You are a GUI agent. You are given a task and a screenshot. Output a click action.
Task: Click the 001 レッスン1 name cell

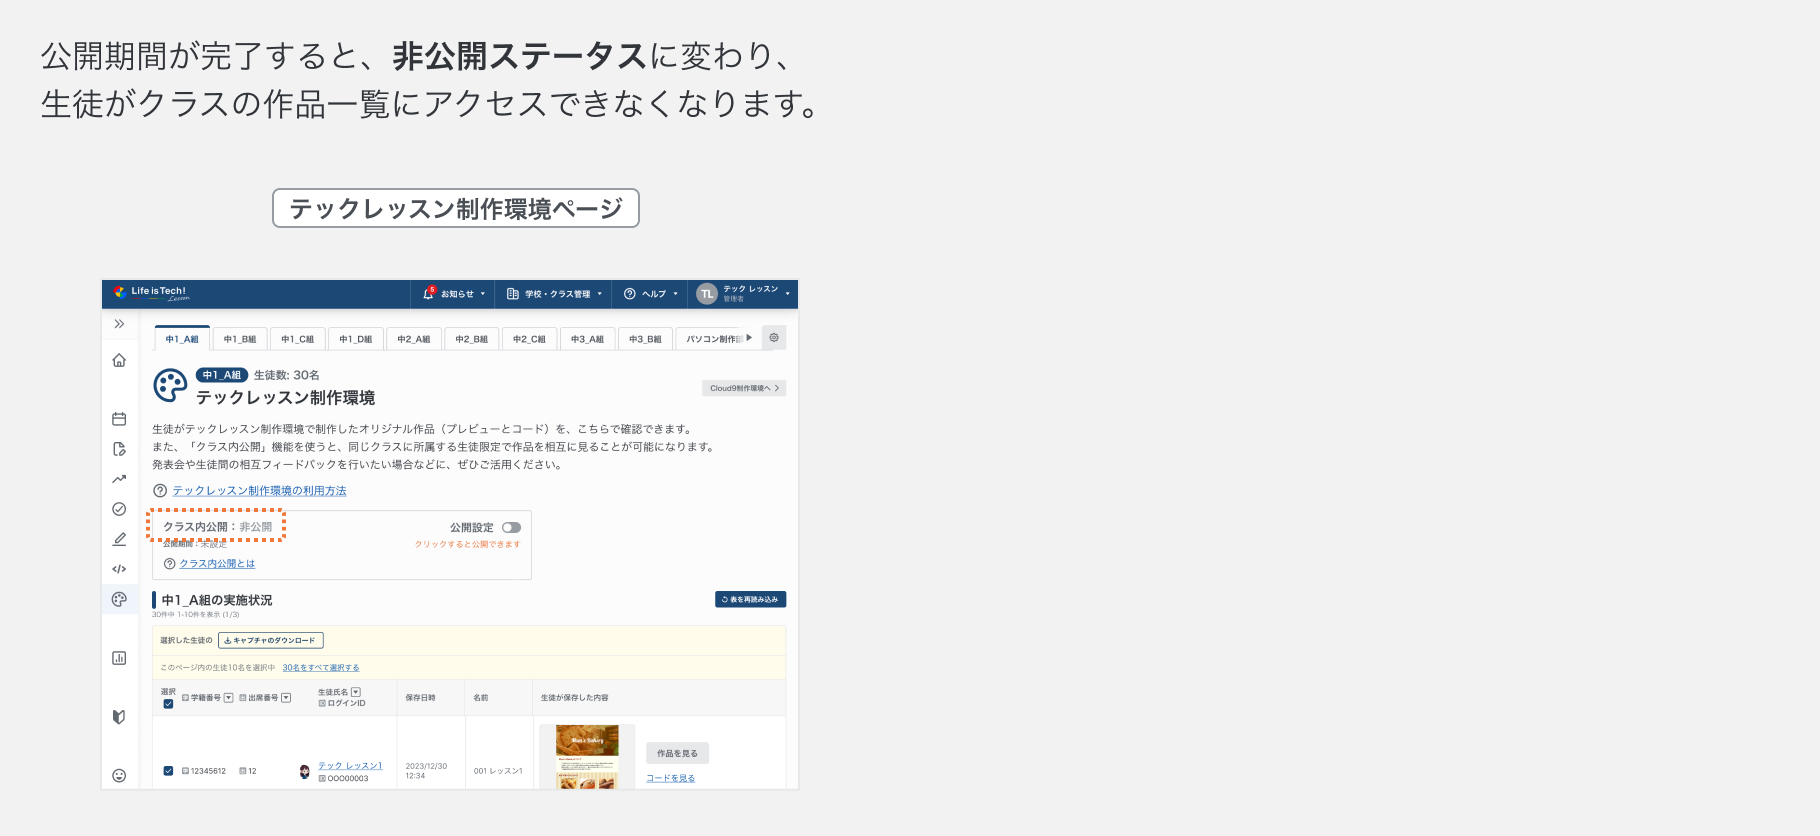(x=498, y=771)
